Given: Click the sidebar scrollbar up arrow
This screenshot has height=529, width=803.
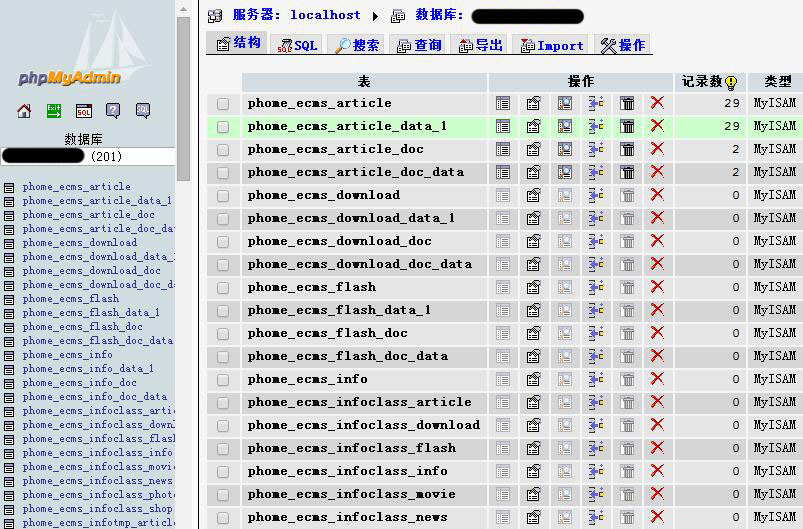Looking at the screenshot, I should point(183,9).
